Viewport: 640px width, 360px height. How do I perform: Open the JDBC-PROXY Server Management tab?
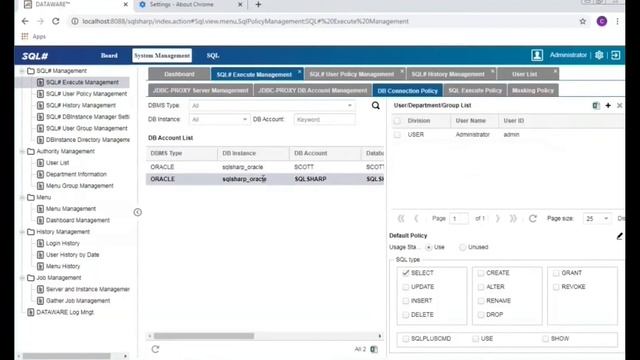(200, 91)
